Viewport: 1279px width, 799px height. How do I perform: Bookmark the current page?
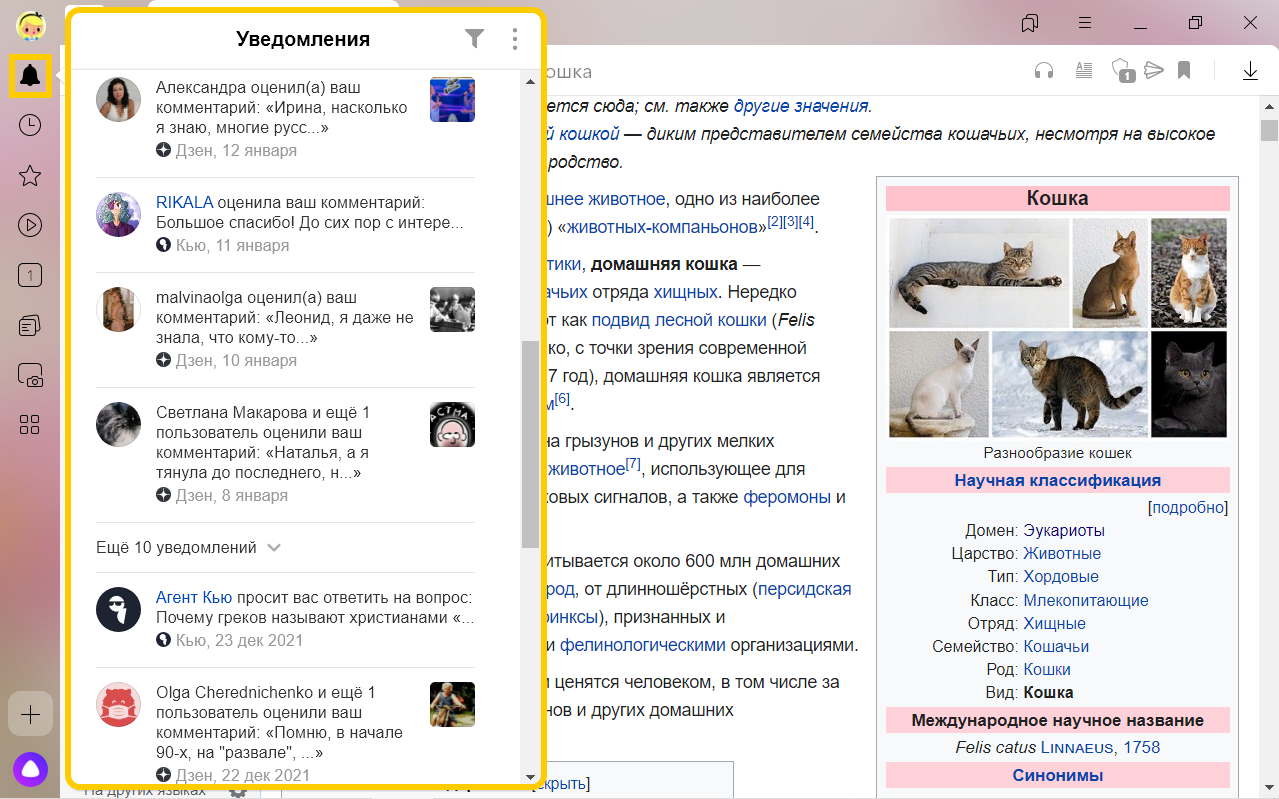(1184, 70)
